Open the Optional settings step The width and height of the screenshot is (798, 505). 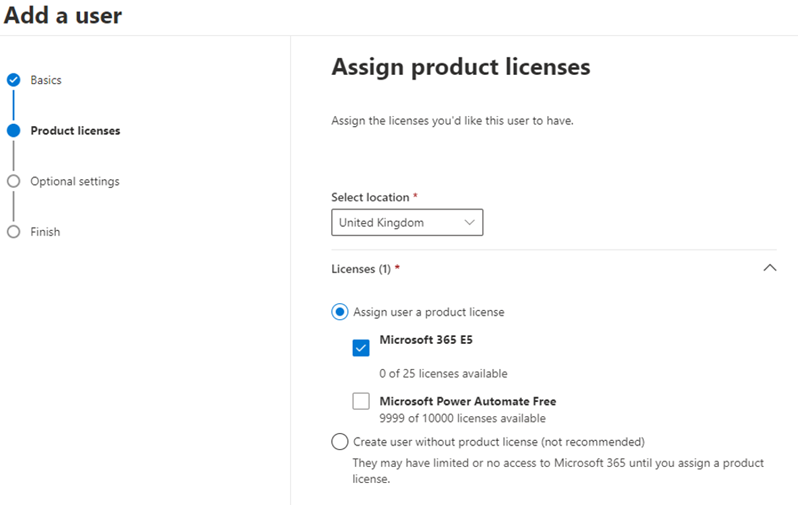pos(75,181)
